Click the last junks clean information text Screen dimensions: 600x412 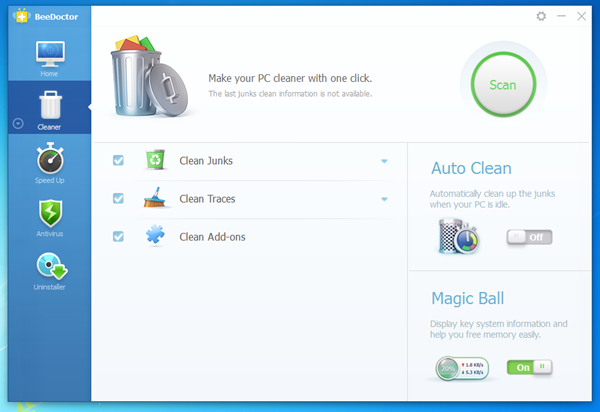tap(290, 94)
